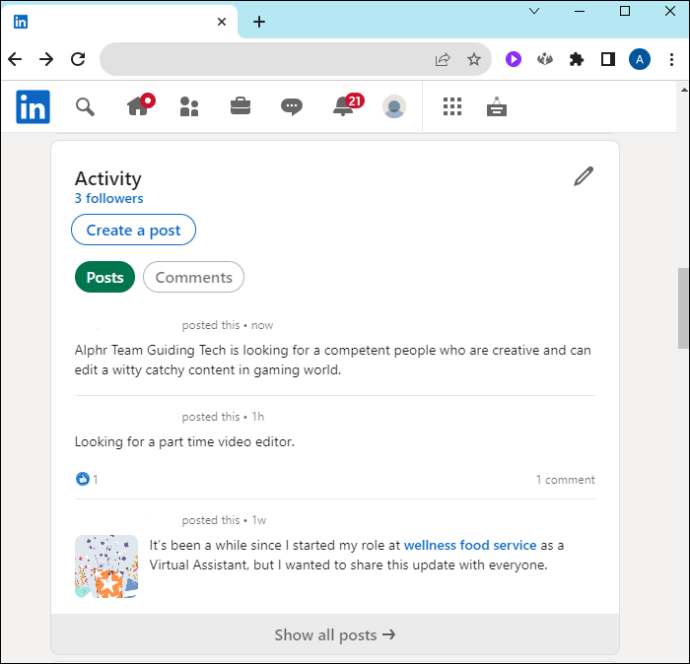Click the share page icon in address bar

[442, 59]
